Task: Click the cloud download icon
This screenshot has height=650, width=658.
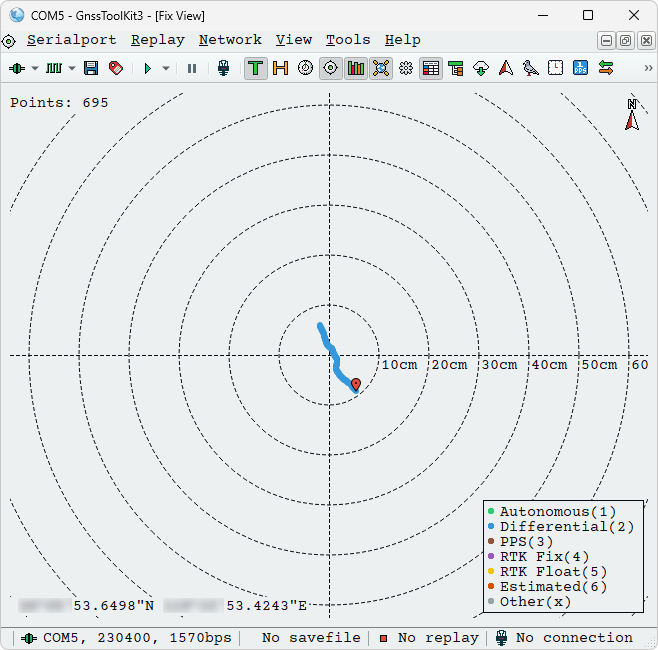Action: coord(481,68)
